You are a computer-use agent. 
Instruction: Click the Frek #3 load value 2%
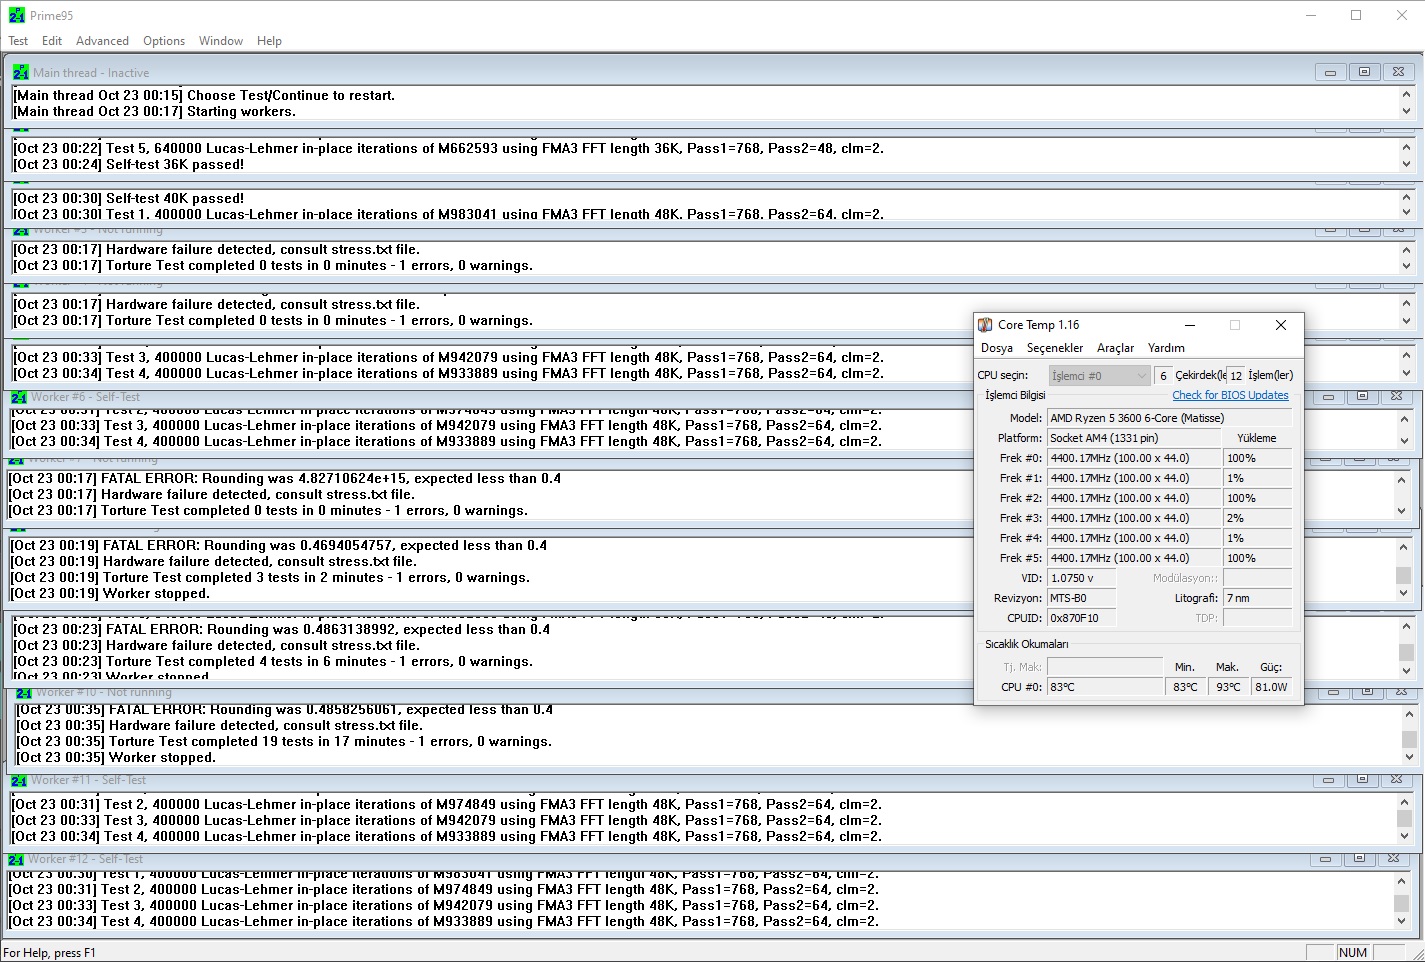pos(1258,518)
